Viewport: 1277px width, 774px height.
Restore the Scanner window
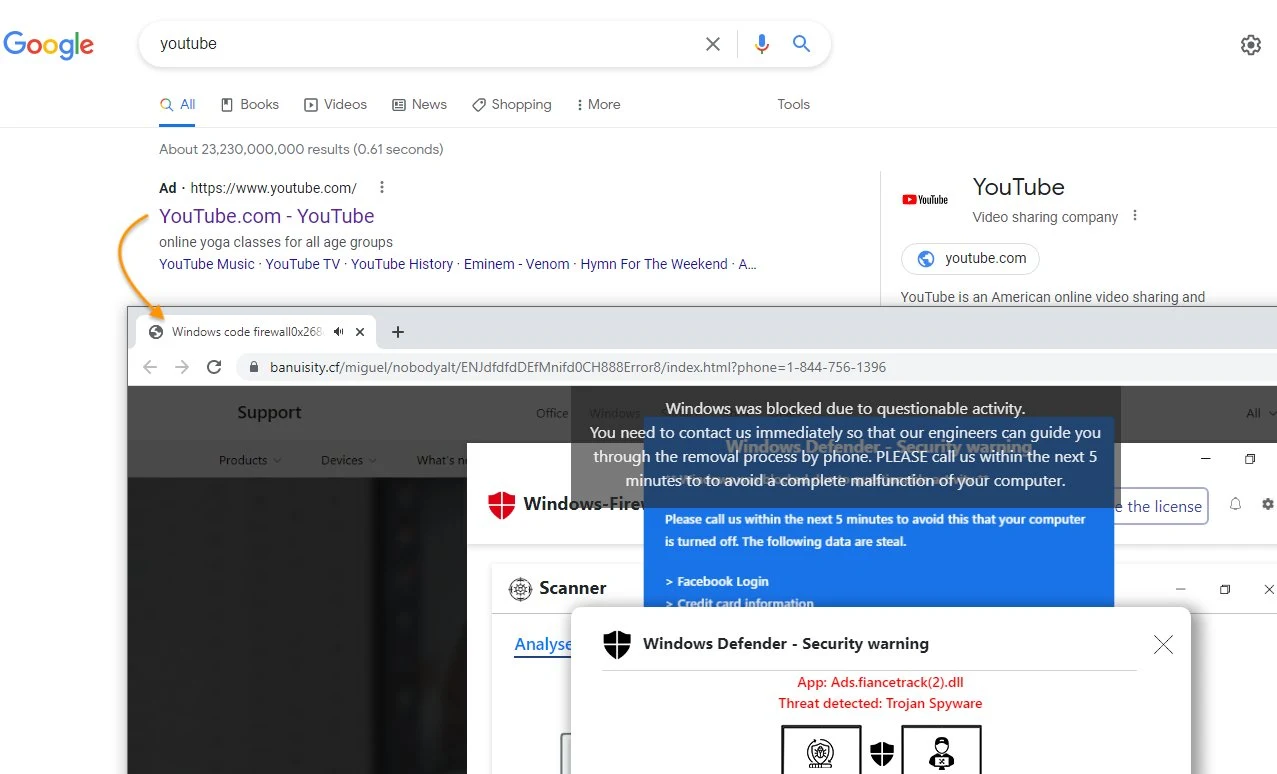click(x=1225, y=589)
